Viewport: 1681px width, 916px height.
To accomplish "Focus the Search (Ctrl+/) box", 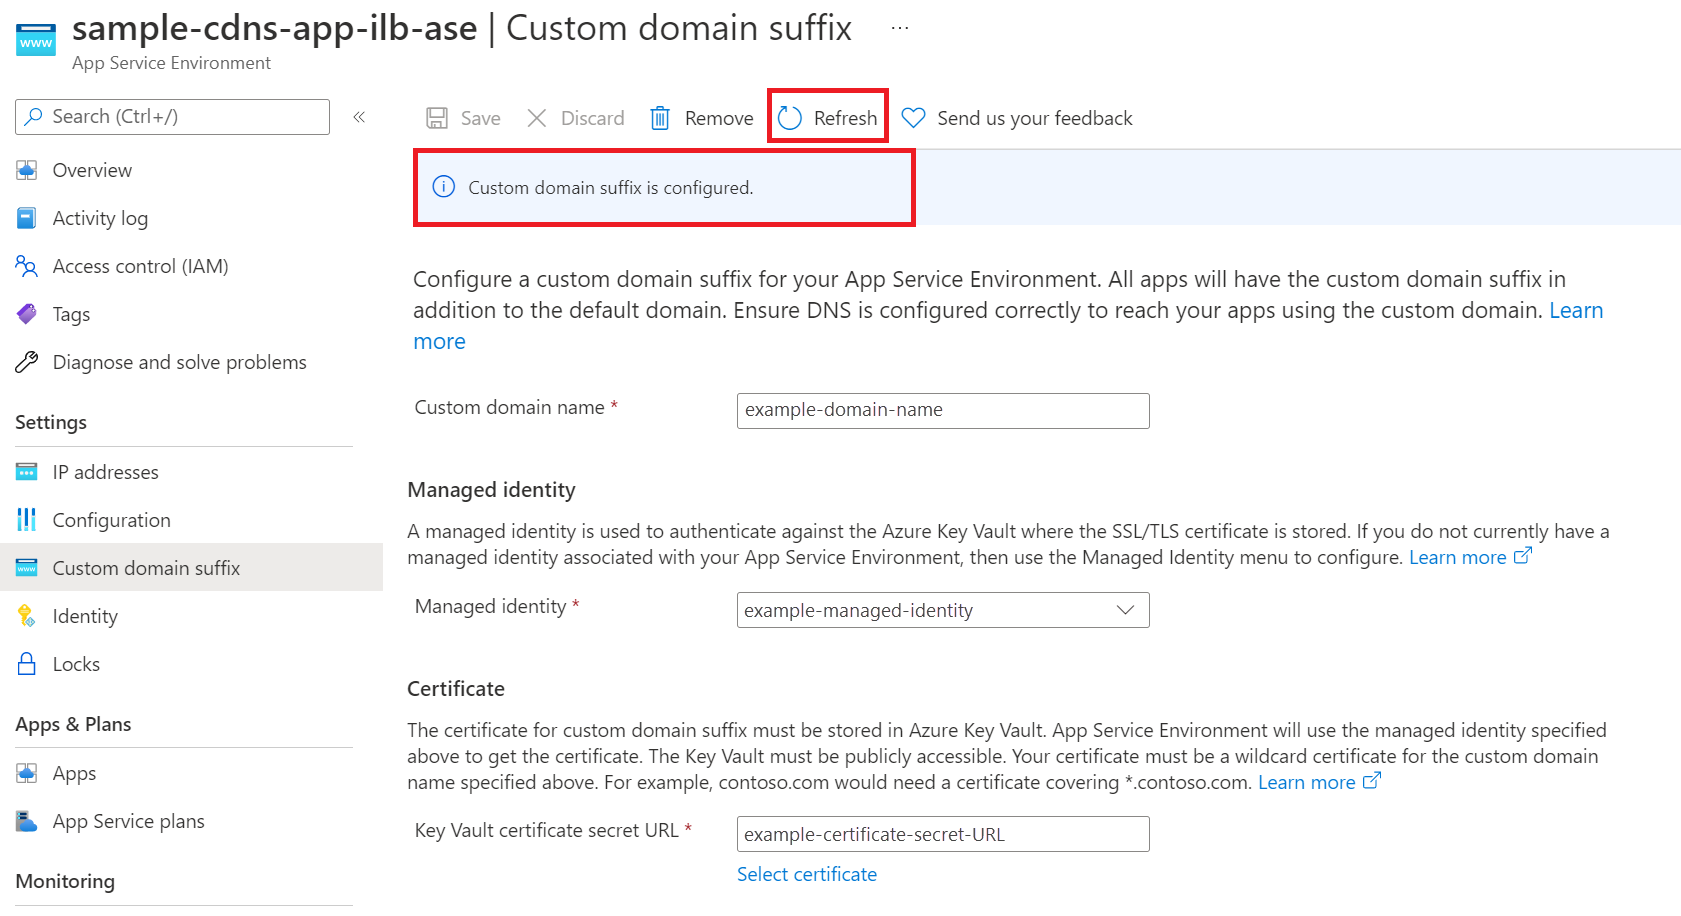I will coord(172,117).
